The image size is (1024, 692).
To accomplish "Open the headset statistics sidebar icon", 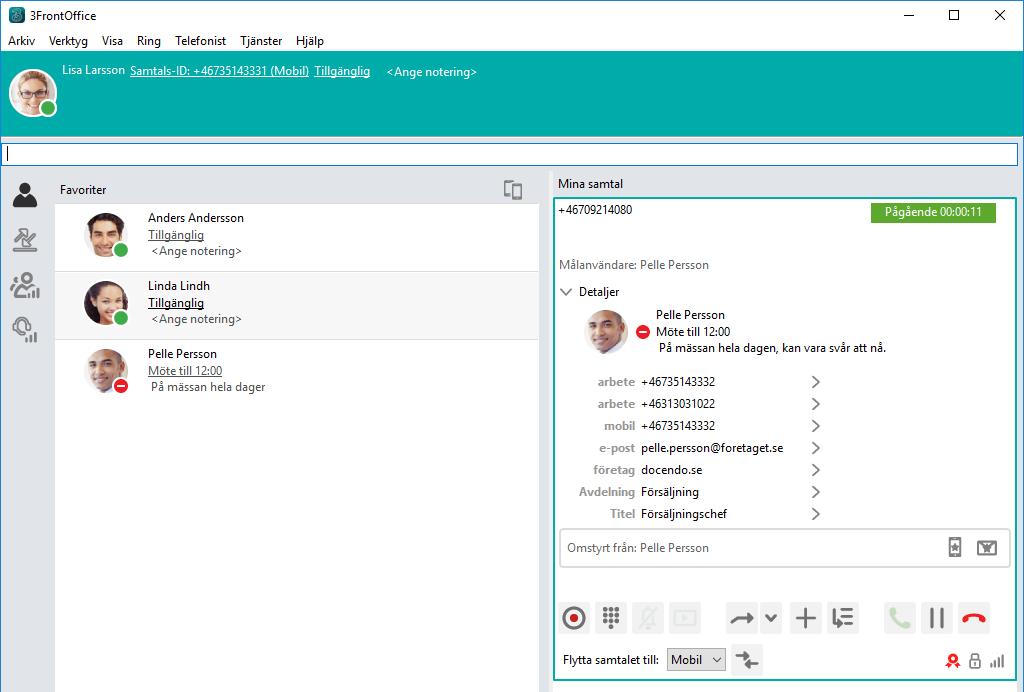I will pos(25,330).
